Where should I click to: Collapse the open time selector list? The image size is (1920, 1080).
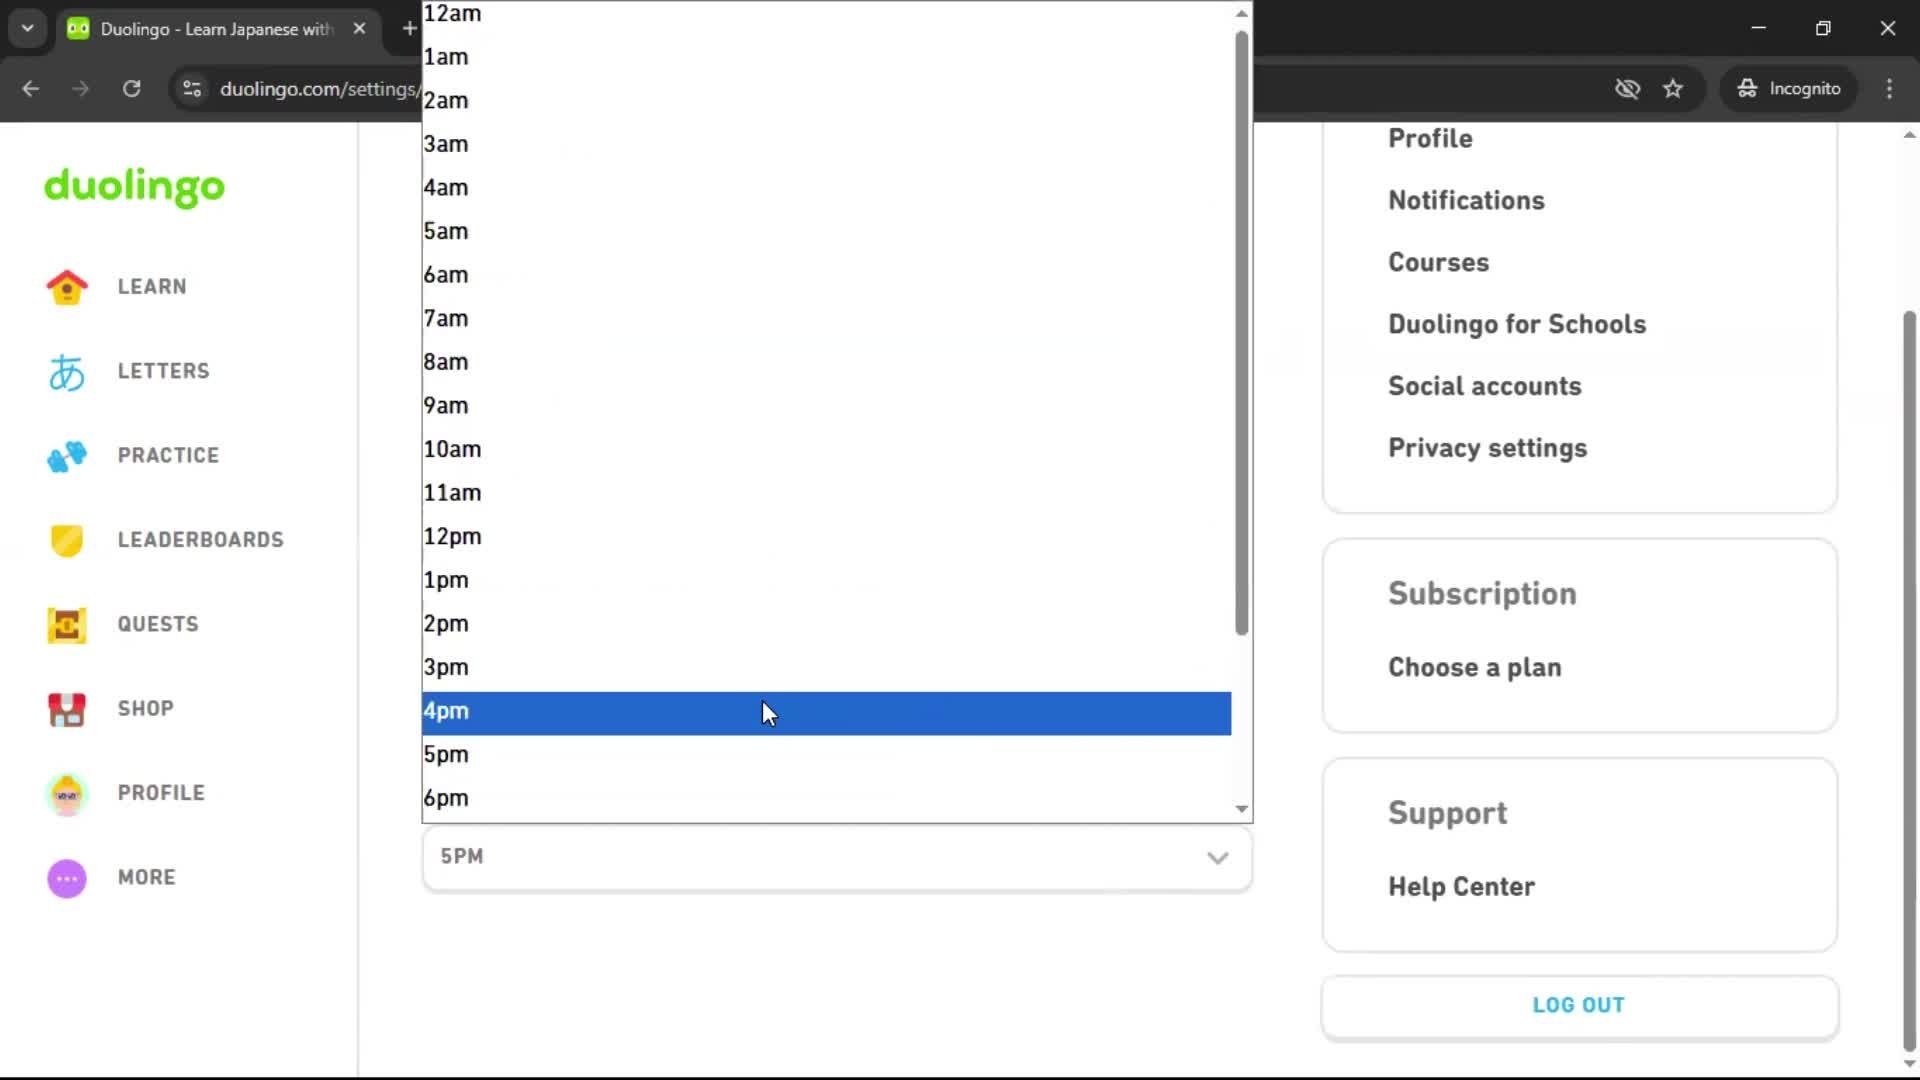coord(1216,858)
